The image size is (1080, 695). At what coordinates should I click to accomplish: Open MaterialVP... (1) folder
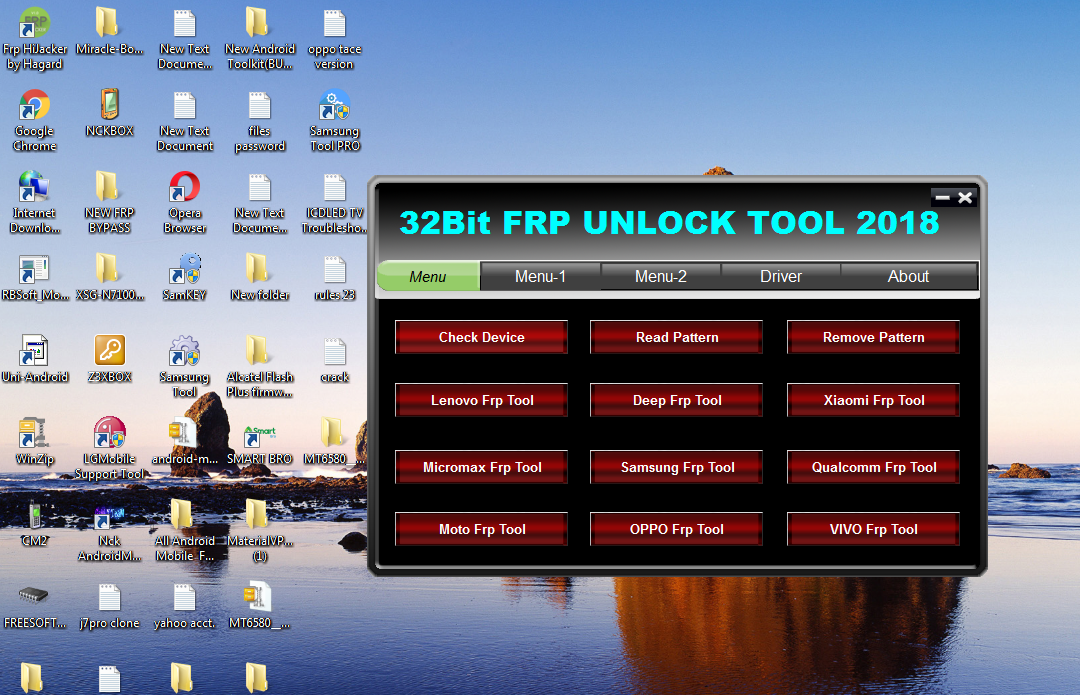(260, 530)
